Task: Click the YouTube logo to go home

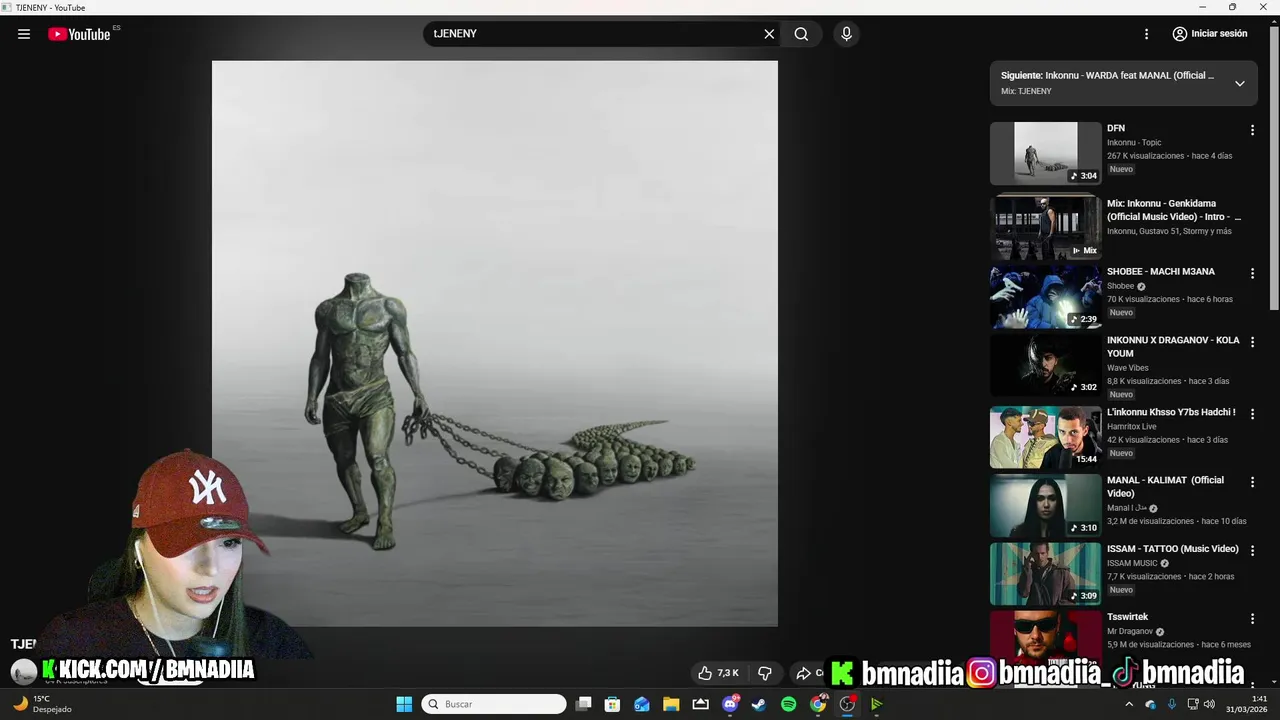Action: click(x=79, y=34)
